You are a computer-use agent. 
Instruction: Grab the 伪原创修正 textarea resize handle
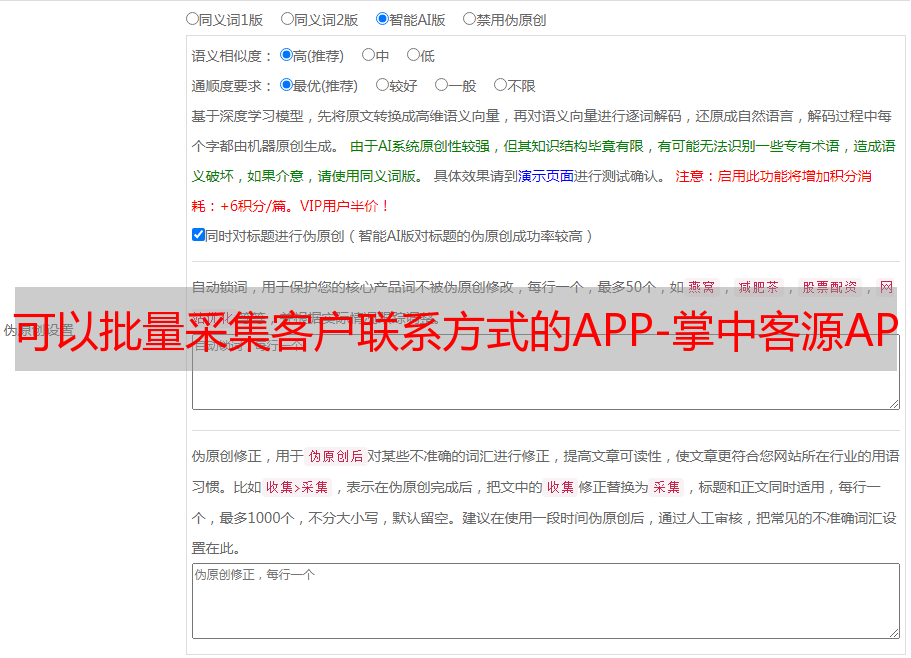click(x=894, y=632)
